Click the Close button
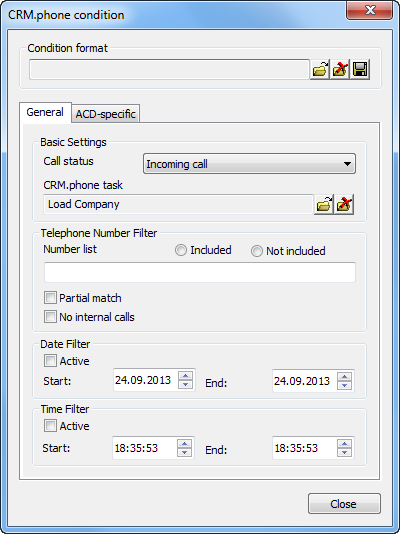Image resolution: width=400 pixels, height=534 pixels. [x=344, y=504]
